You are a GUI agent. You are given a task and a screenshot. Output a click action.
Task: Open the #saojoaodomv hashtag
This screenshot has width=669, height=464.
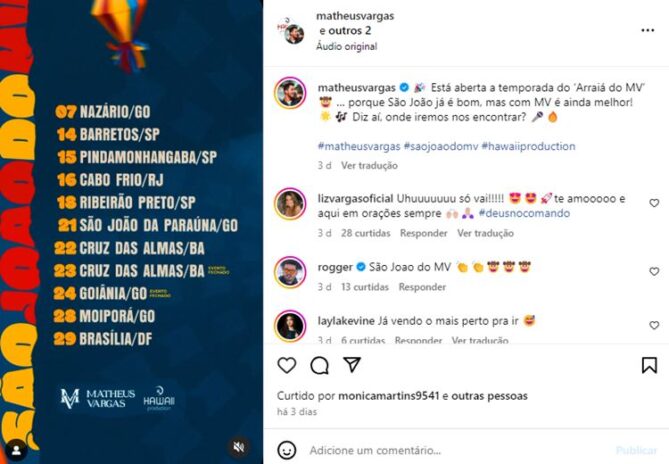(441, 146)
